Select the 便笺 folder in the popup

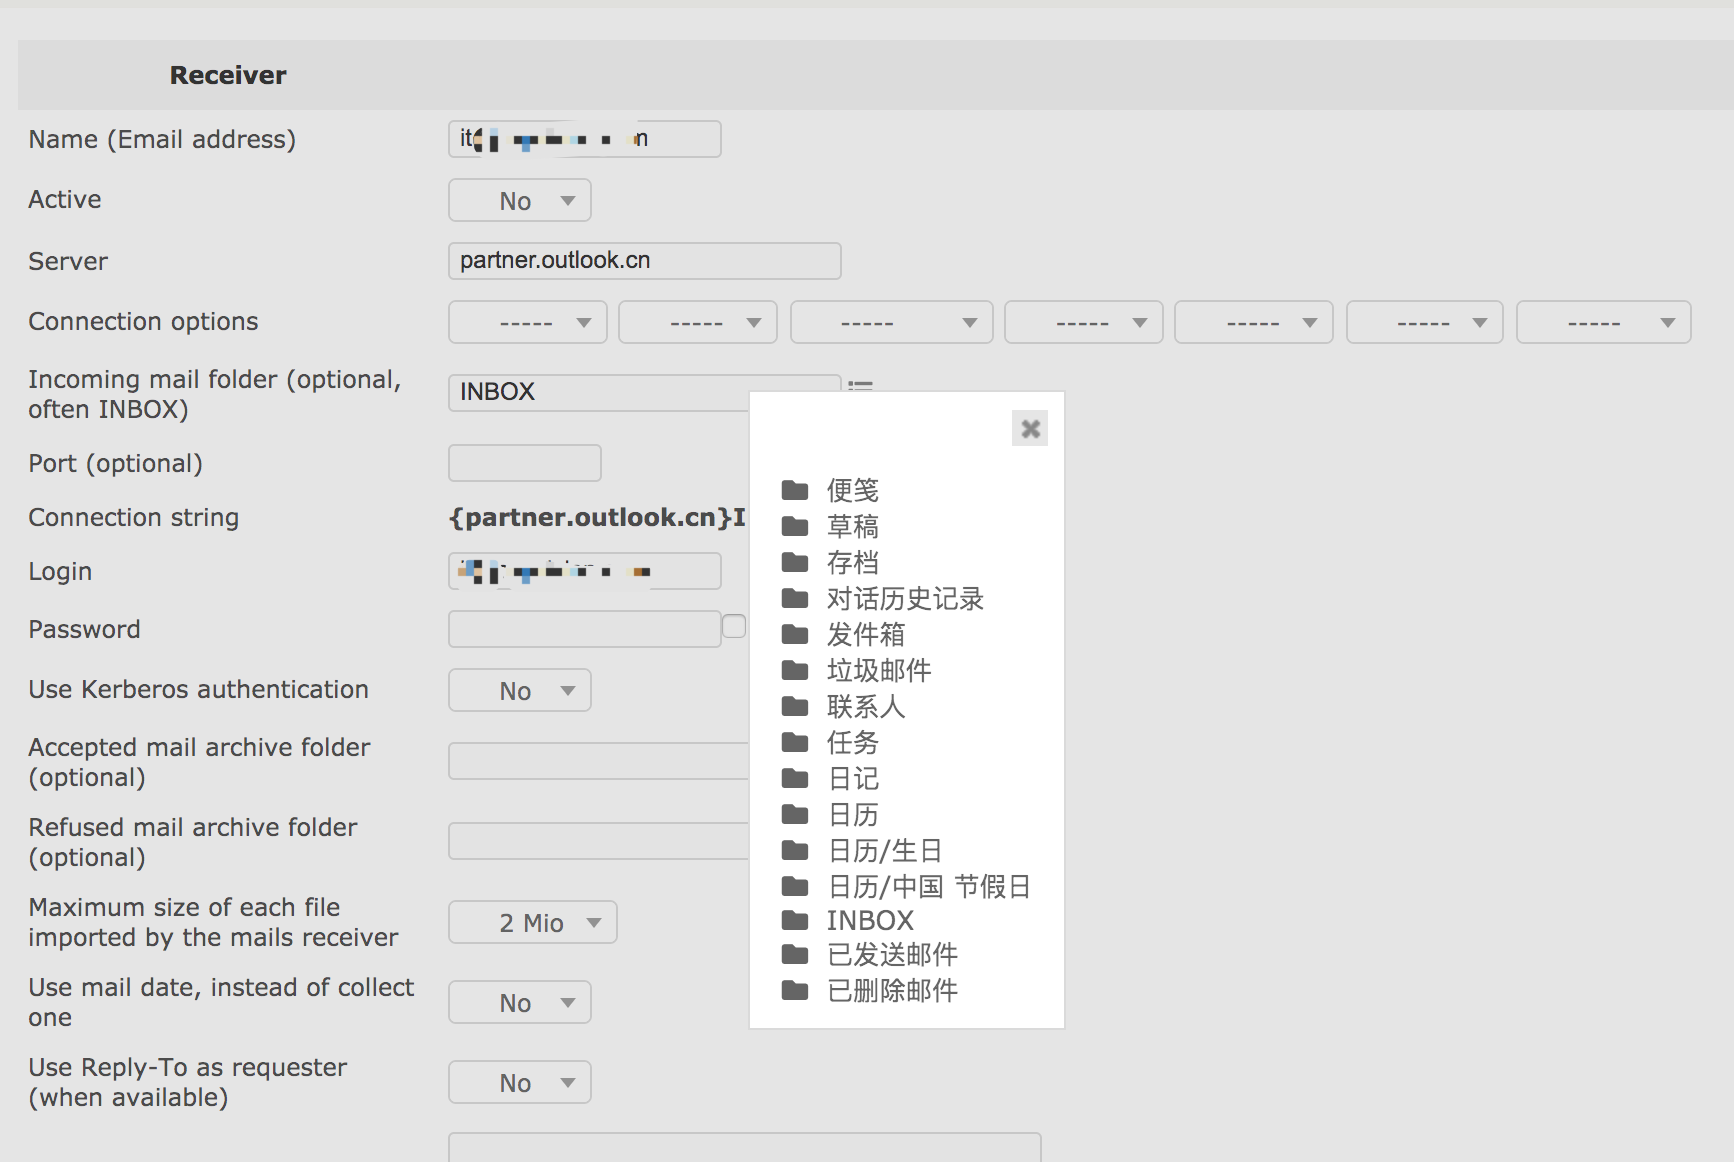[851, 490]
